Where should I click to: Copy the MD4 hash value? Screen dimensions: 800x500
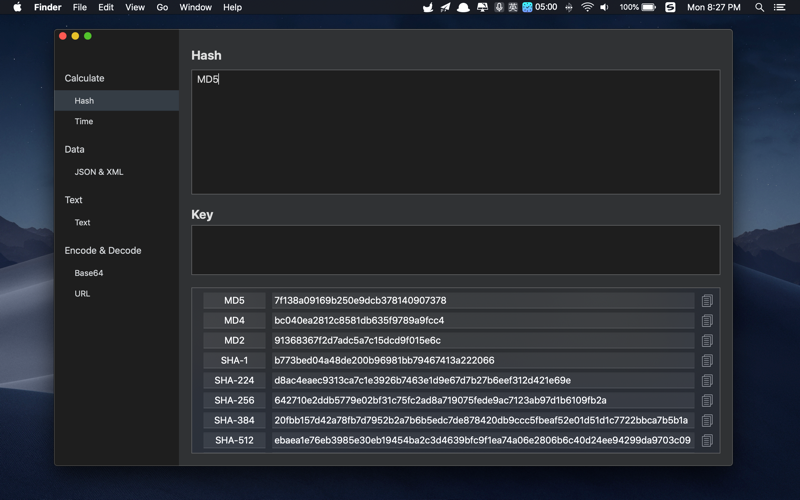tap(707, 320)
